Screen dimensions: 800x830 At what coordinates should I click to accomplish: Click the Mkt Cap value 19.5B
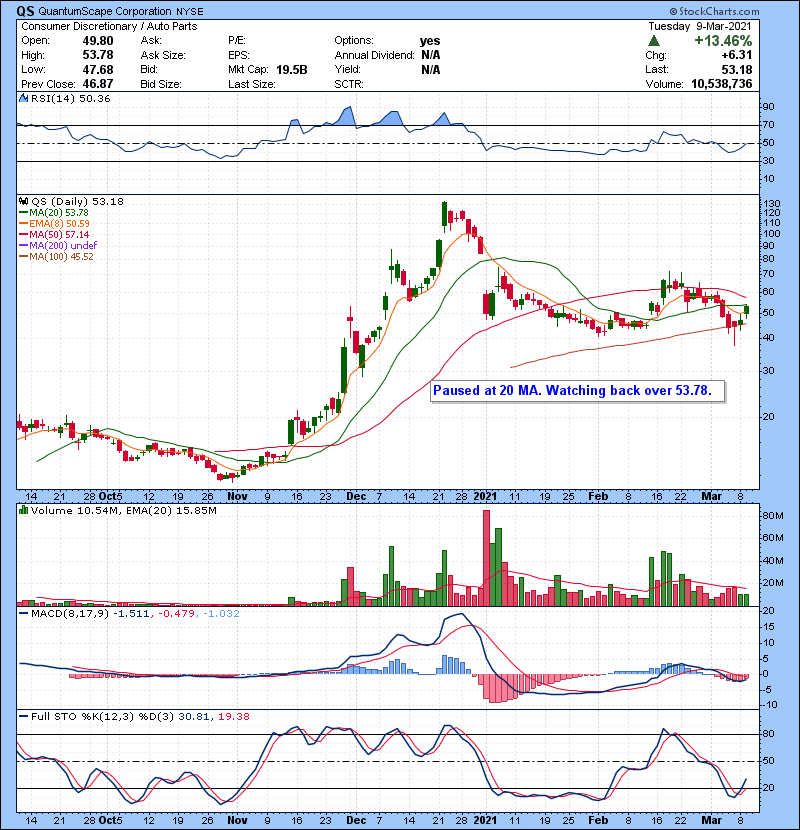(292, 69)
